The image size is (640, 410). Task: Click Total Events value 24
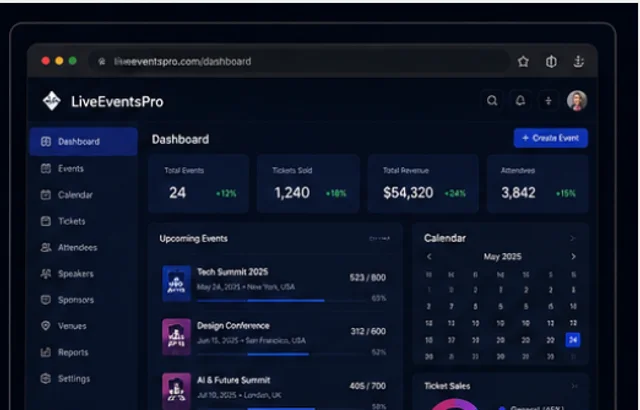click(x=178, y=193)
